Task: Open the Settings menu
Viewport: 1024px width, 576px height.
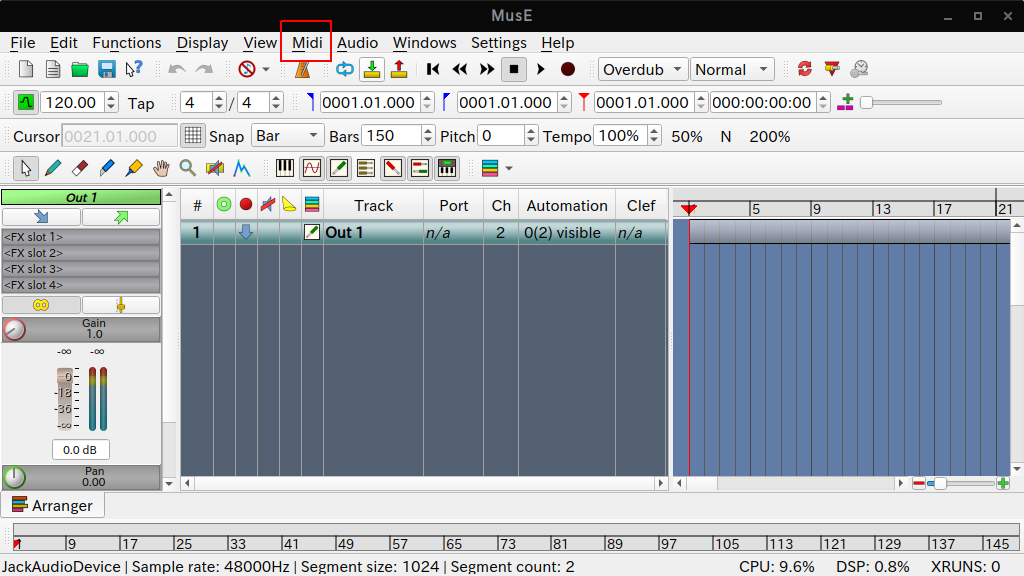Action: [x=499, y=43]
